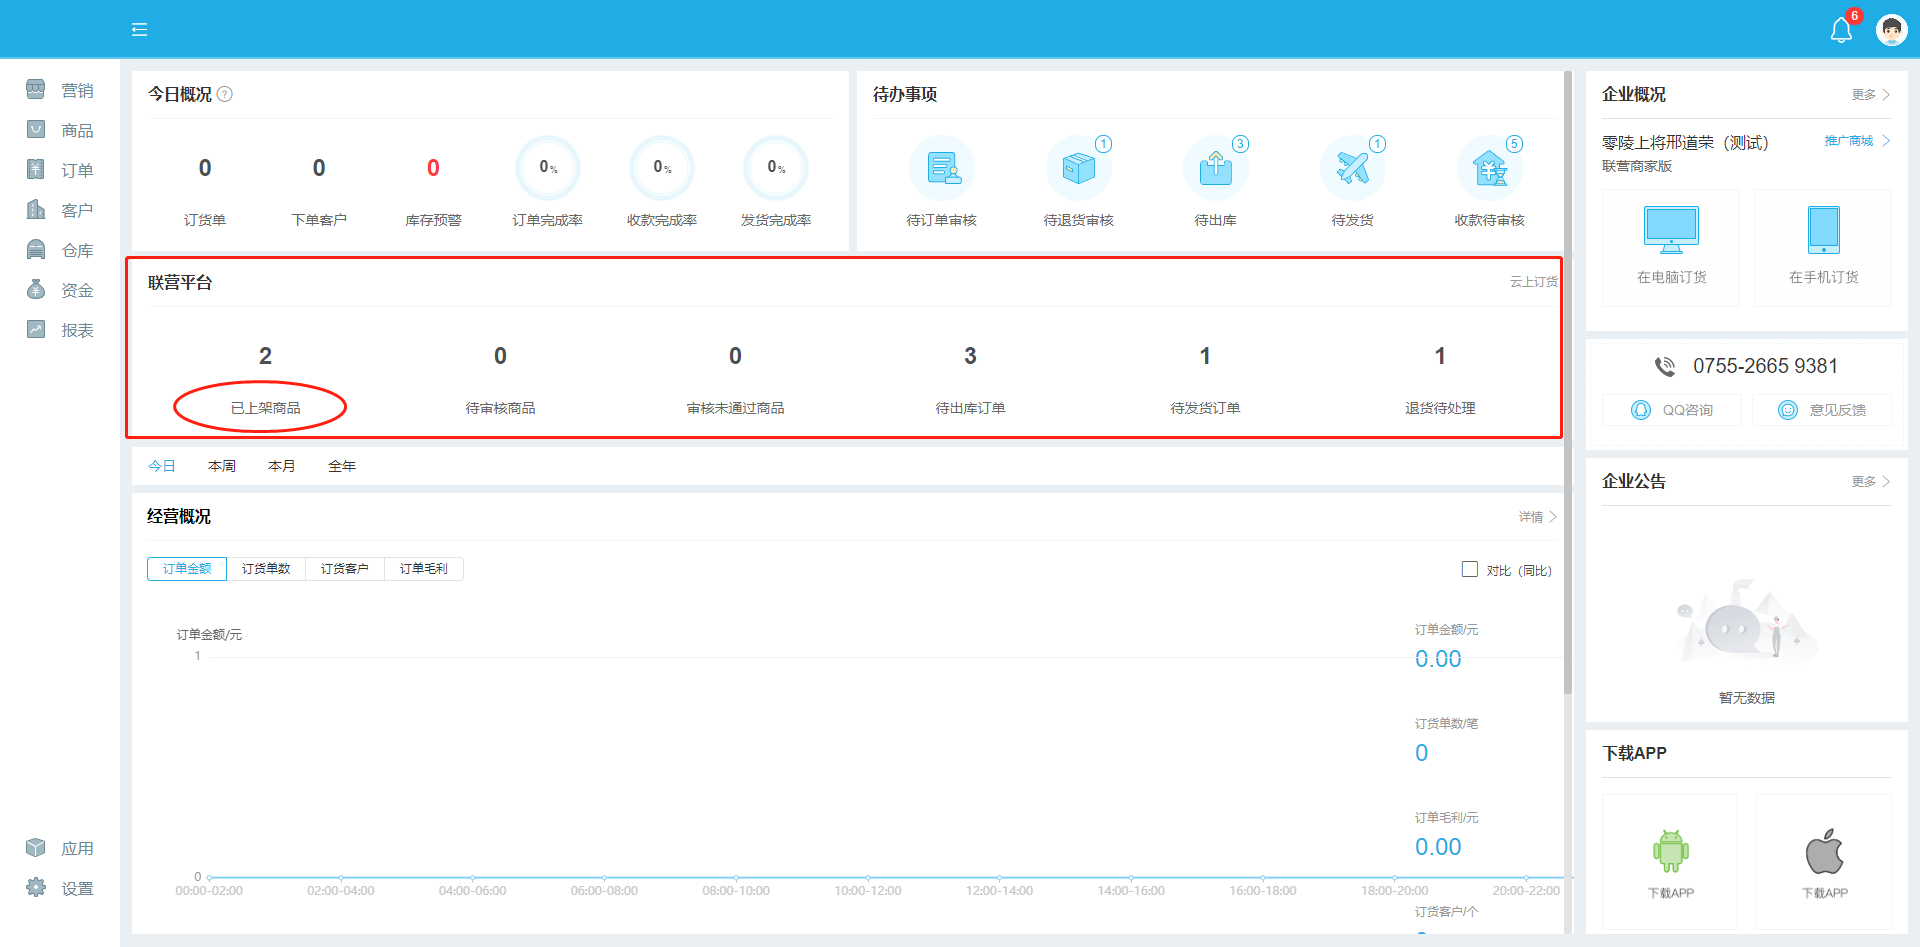Switch to the 本月 tab
The height and width of the screenshot is (947, 1920).
[x=281, y=466]
